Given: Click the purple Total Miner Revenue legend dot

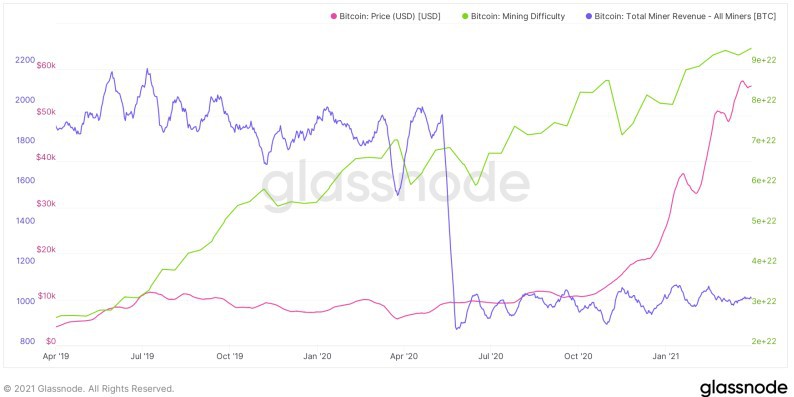Looking at the screenshot, I should coord(590,16).
